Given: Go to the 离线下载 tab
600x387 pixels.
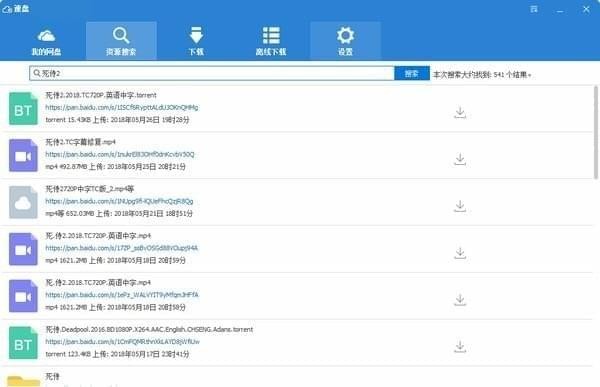Looking at the screenshot, I should click(271, 41).
